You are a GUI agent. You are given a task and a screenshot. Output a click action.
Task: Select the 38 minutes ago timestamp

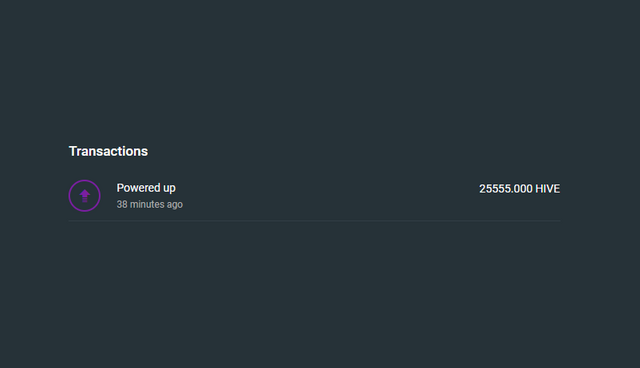(149, 204)
